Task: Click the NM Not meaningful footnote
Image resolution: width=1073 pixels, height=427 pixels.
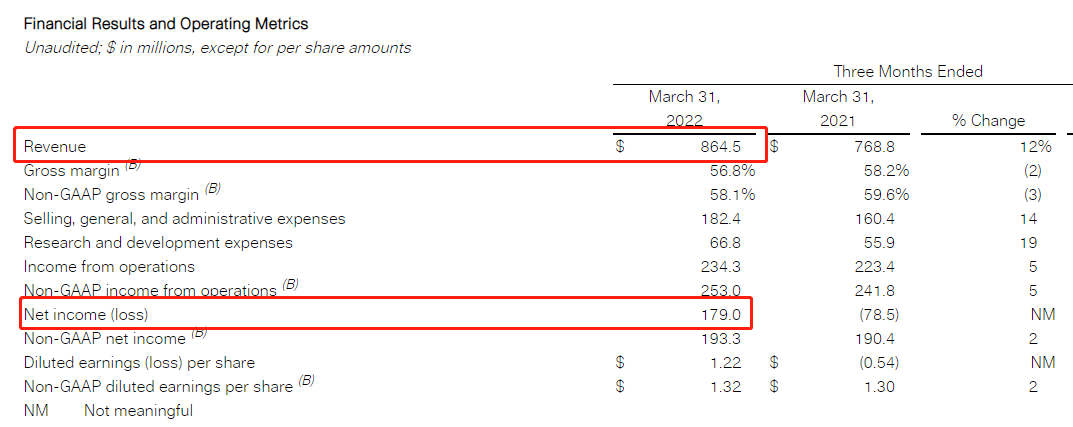Action: click(x=108, y=411)
